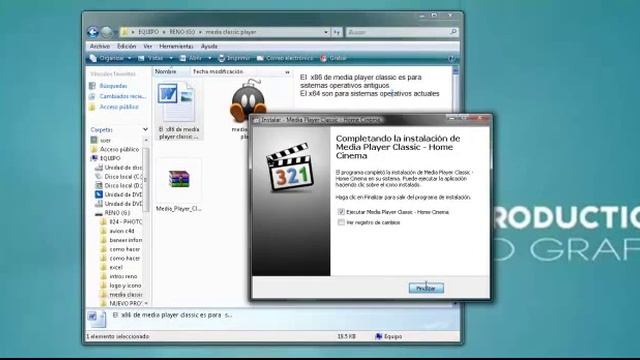Screen dimensions: 640x360
Task: Select Disco local (C:) in tree
Action: point(118,176)
